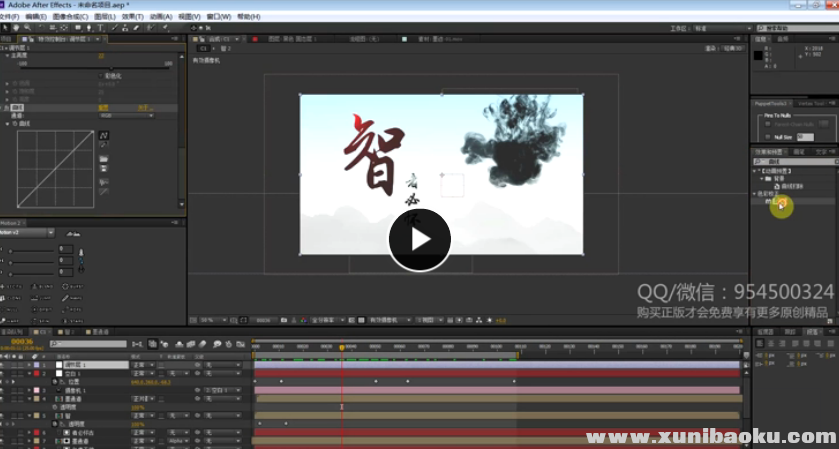Toggle the Null Size checkbox
The height and width of the screenshot is (449, 839).
pos(767,136)
